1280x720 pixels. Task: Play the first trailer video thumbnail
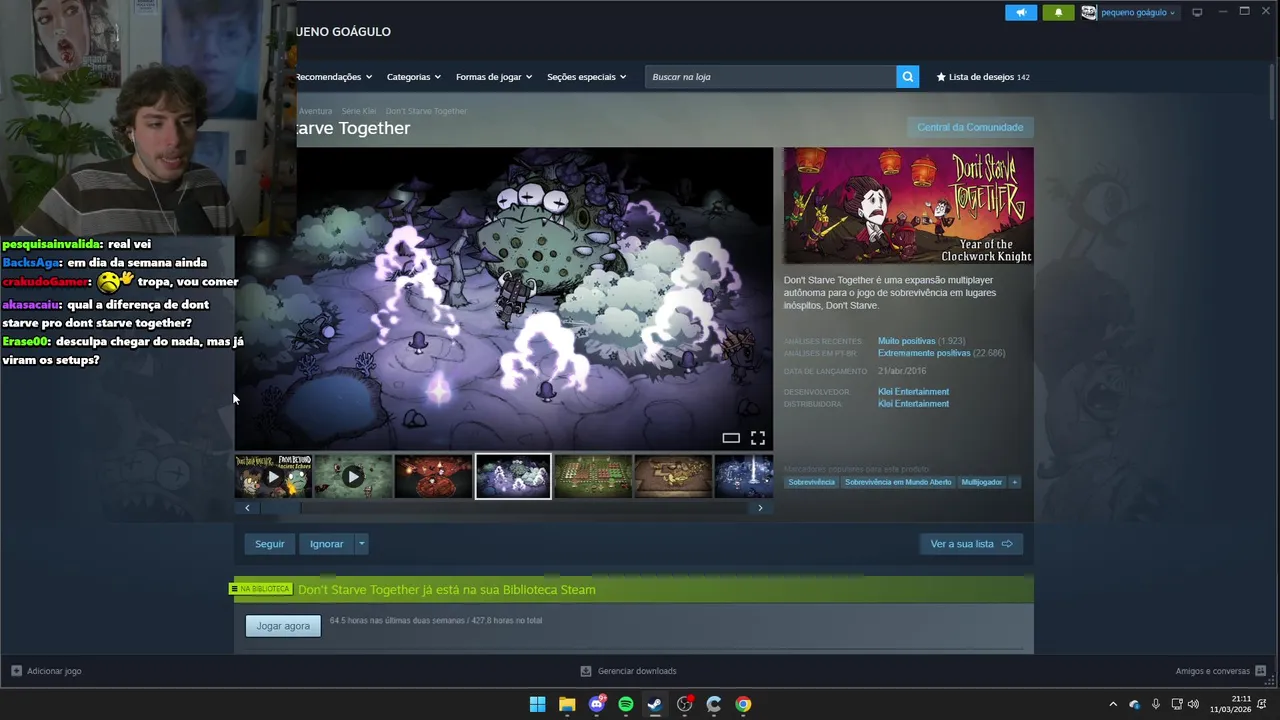(273, 477)
